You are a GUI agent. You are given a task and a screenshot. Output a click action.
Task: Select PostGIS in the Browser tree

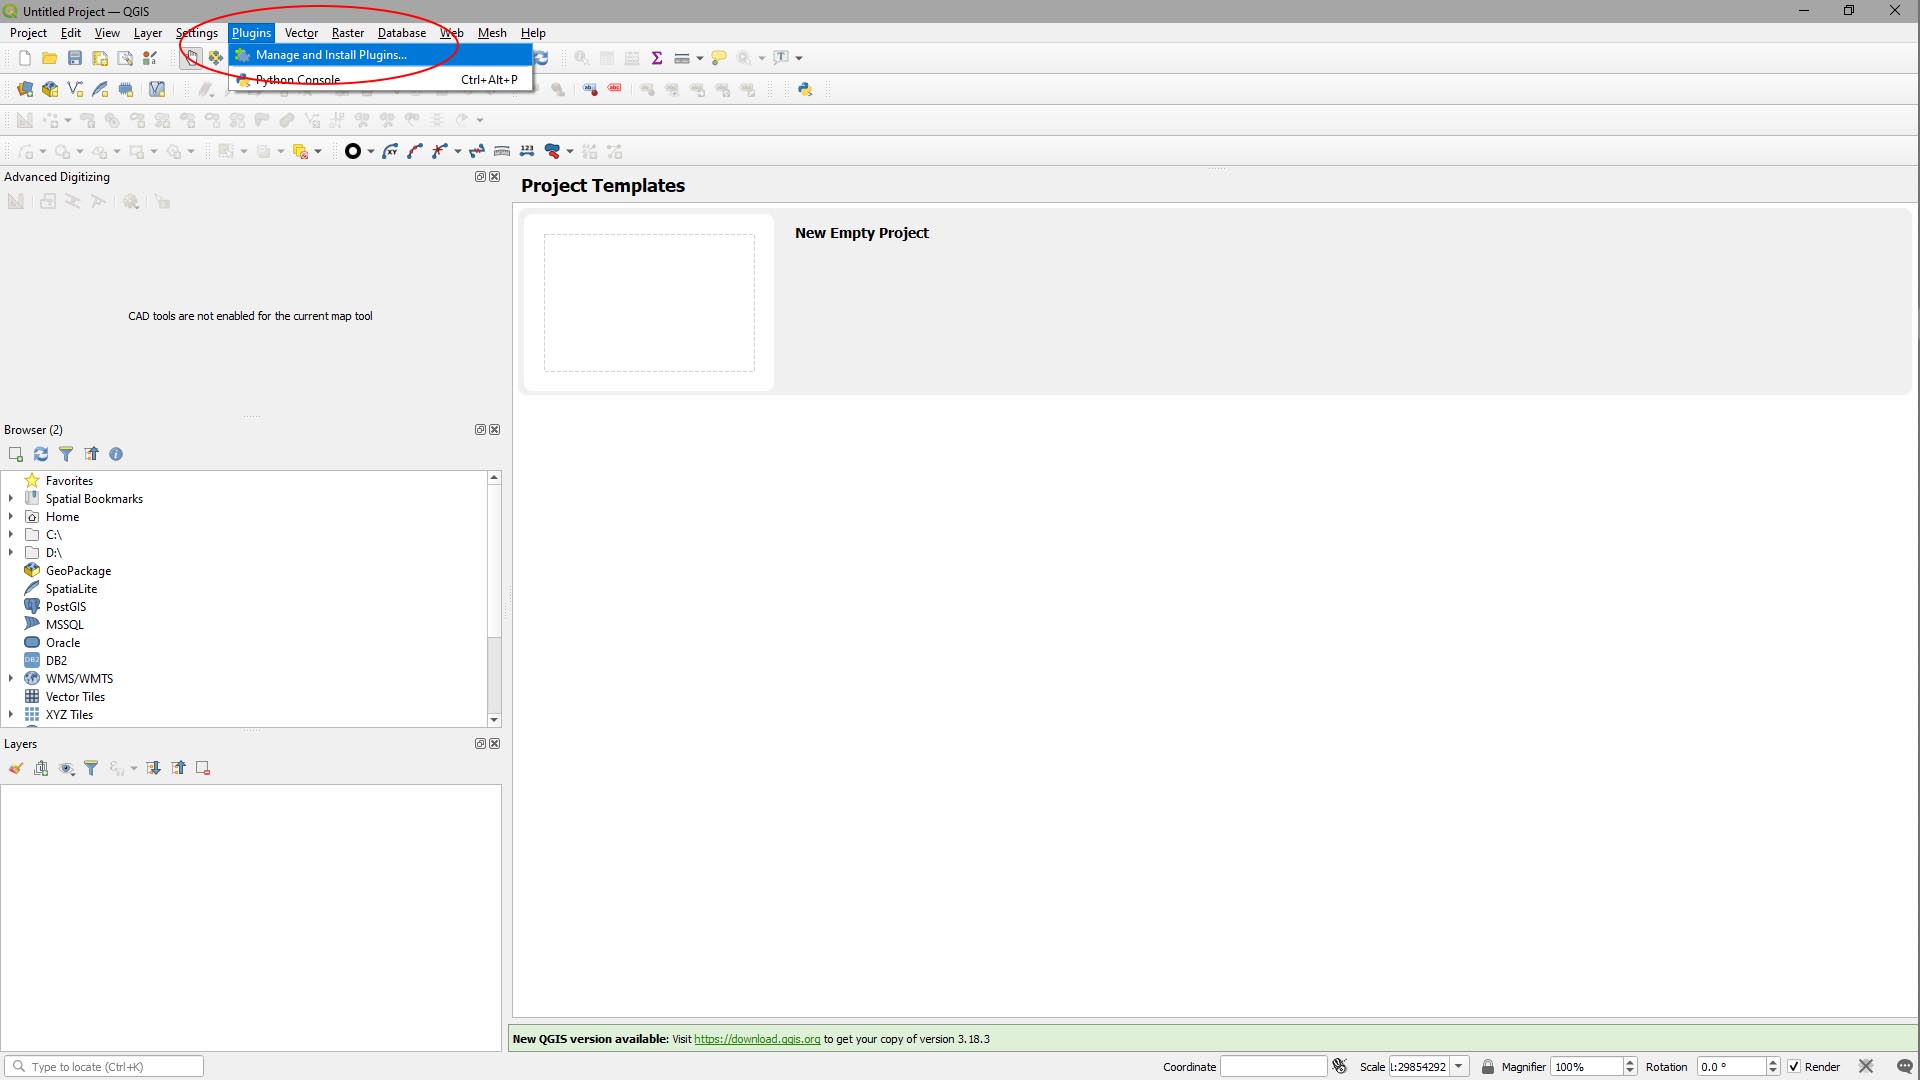click(x=66, y=606)
